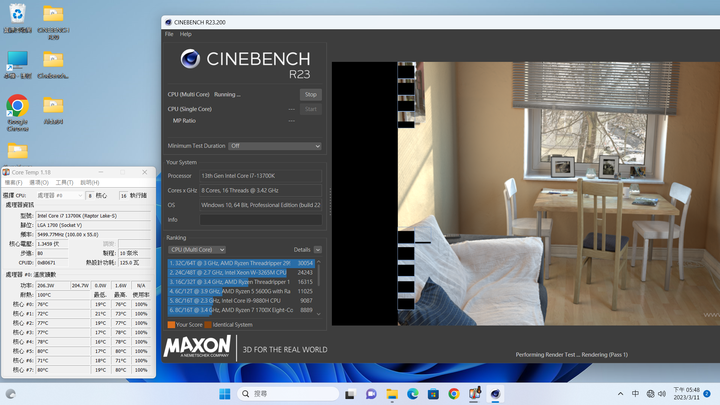Image resolution: width=720 pixels, height=405 pixels.
Task: Open the taskbar clock and date
Action: (x=686, y=394)
